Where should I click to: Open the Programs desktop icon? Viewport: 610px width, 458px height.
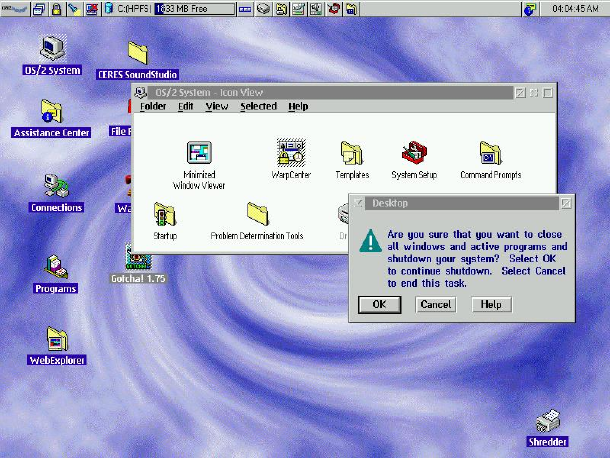pos(56,274)
